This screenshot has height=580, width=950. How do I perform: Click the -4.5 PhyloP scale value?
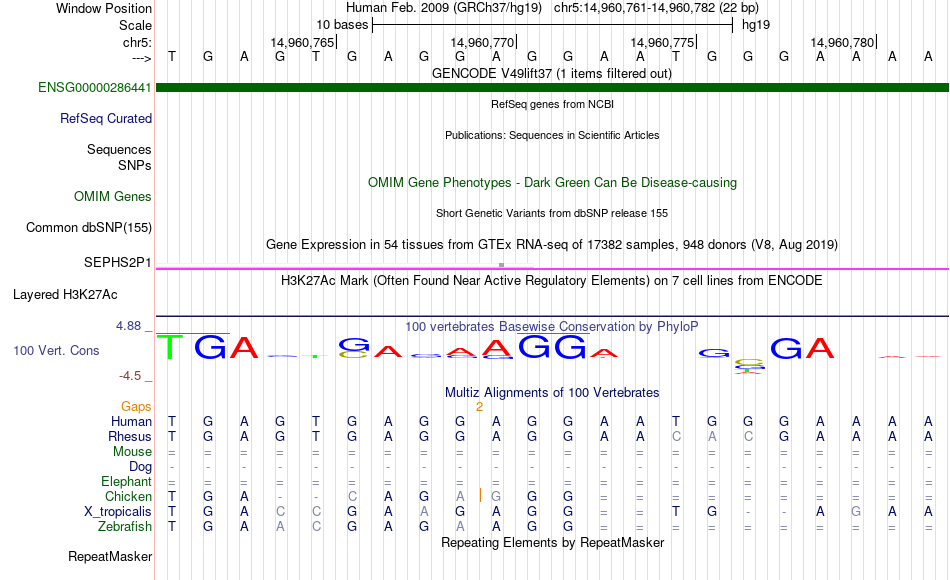tap(130, 376)
